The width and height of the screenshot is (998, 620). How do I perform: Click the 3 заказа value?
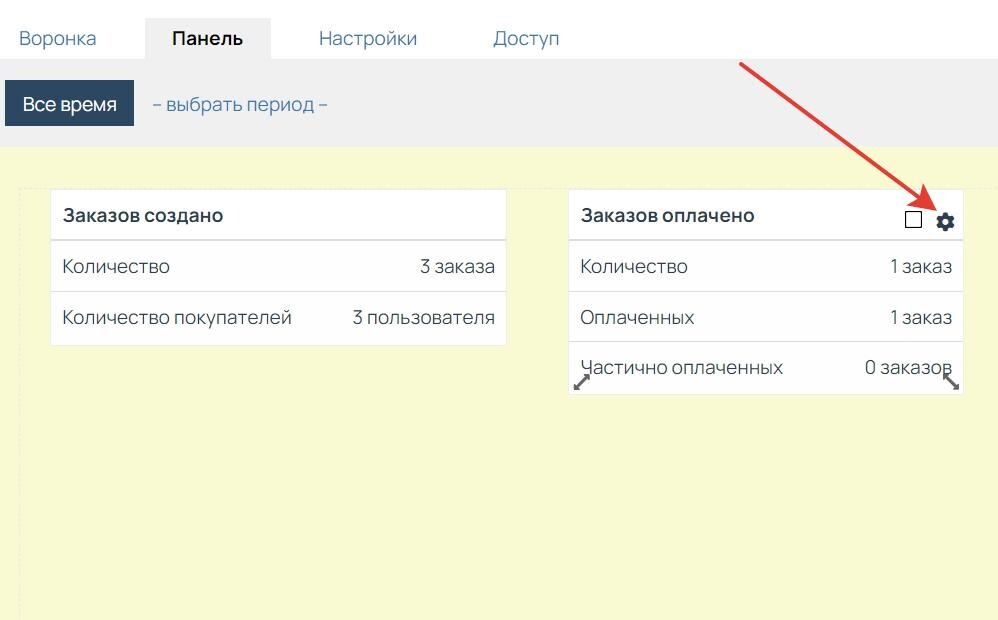[x=457, y=266]
